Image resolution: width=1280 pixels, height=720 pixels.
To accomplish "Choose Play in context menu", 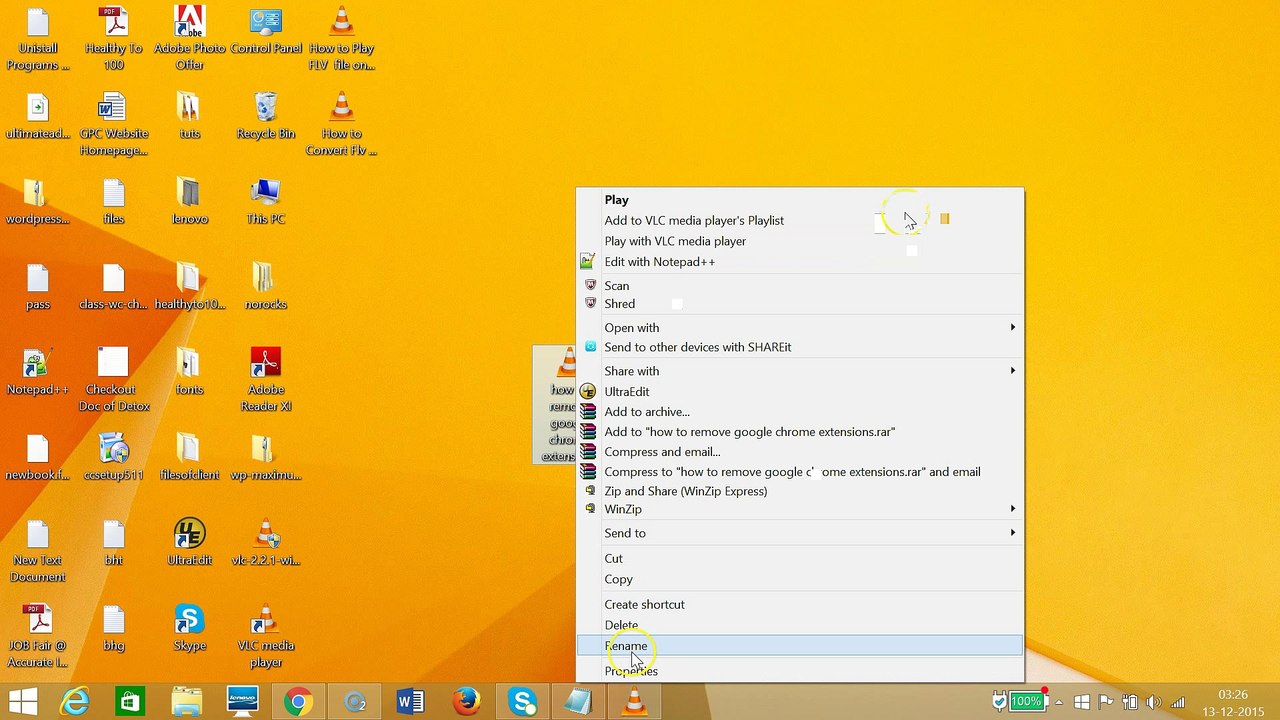I will click(x=800, y=200).
